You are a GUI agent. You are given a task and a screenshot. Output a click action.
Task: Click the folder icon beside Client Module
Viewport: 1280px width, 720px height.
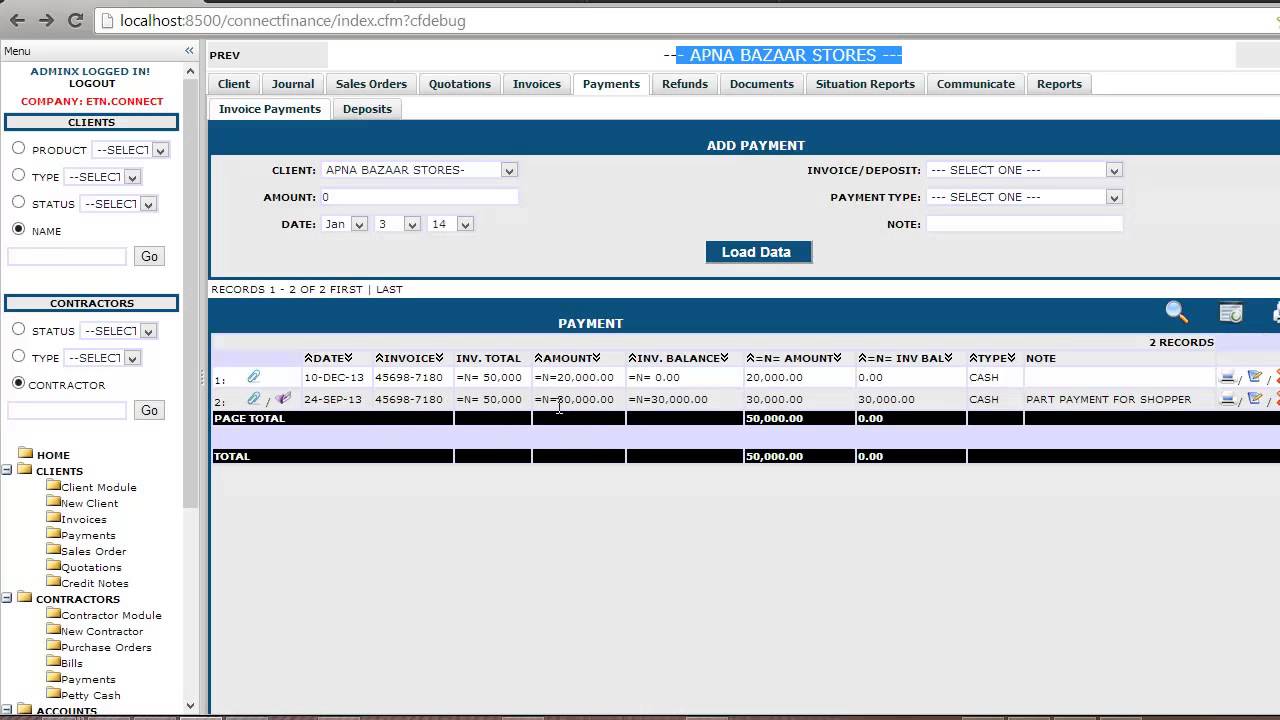click(x=54, y=486)
